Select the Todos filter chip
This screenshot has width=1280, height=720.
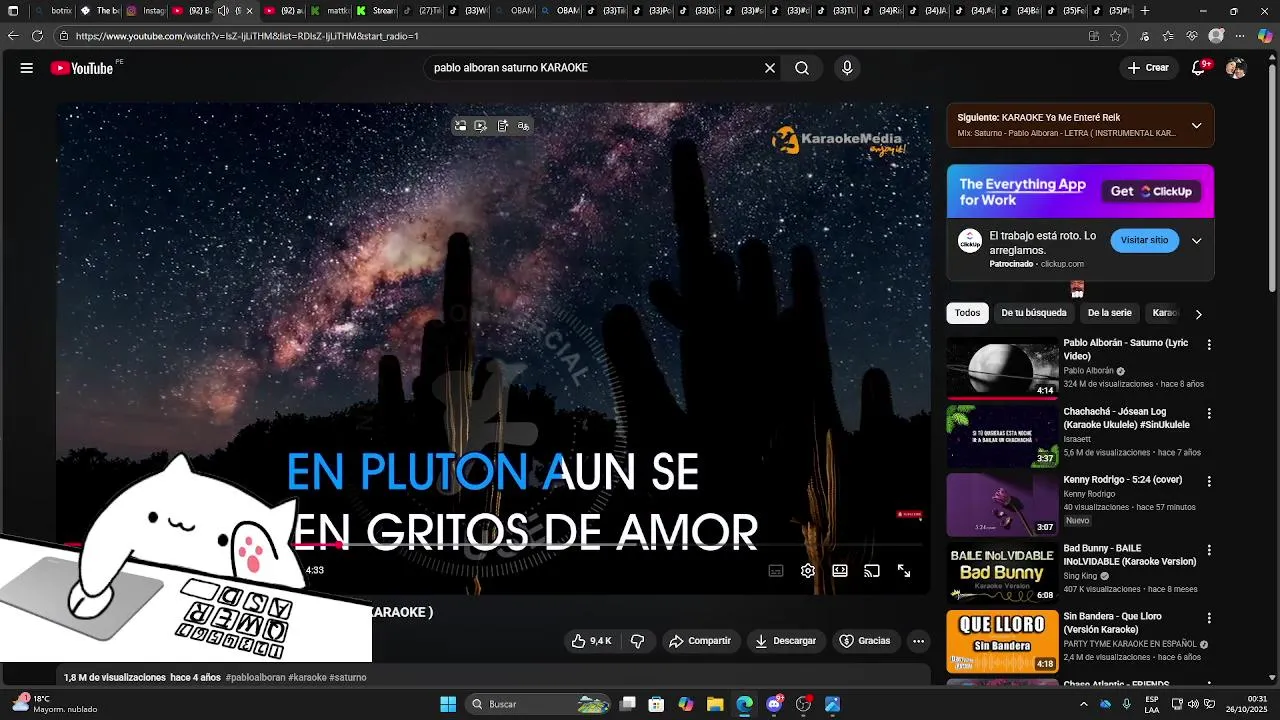pyautogui.click(x=967, y=313)
